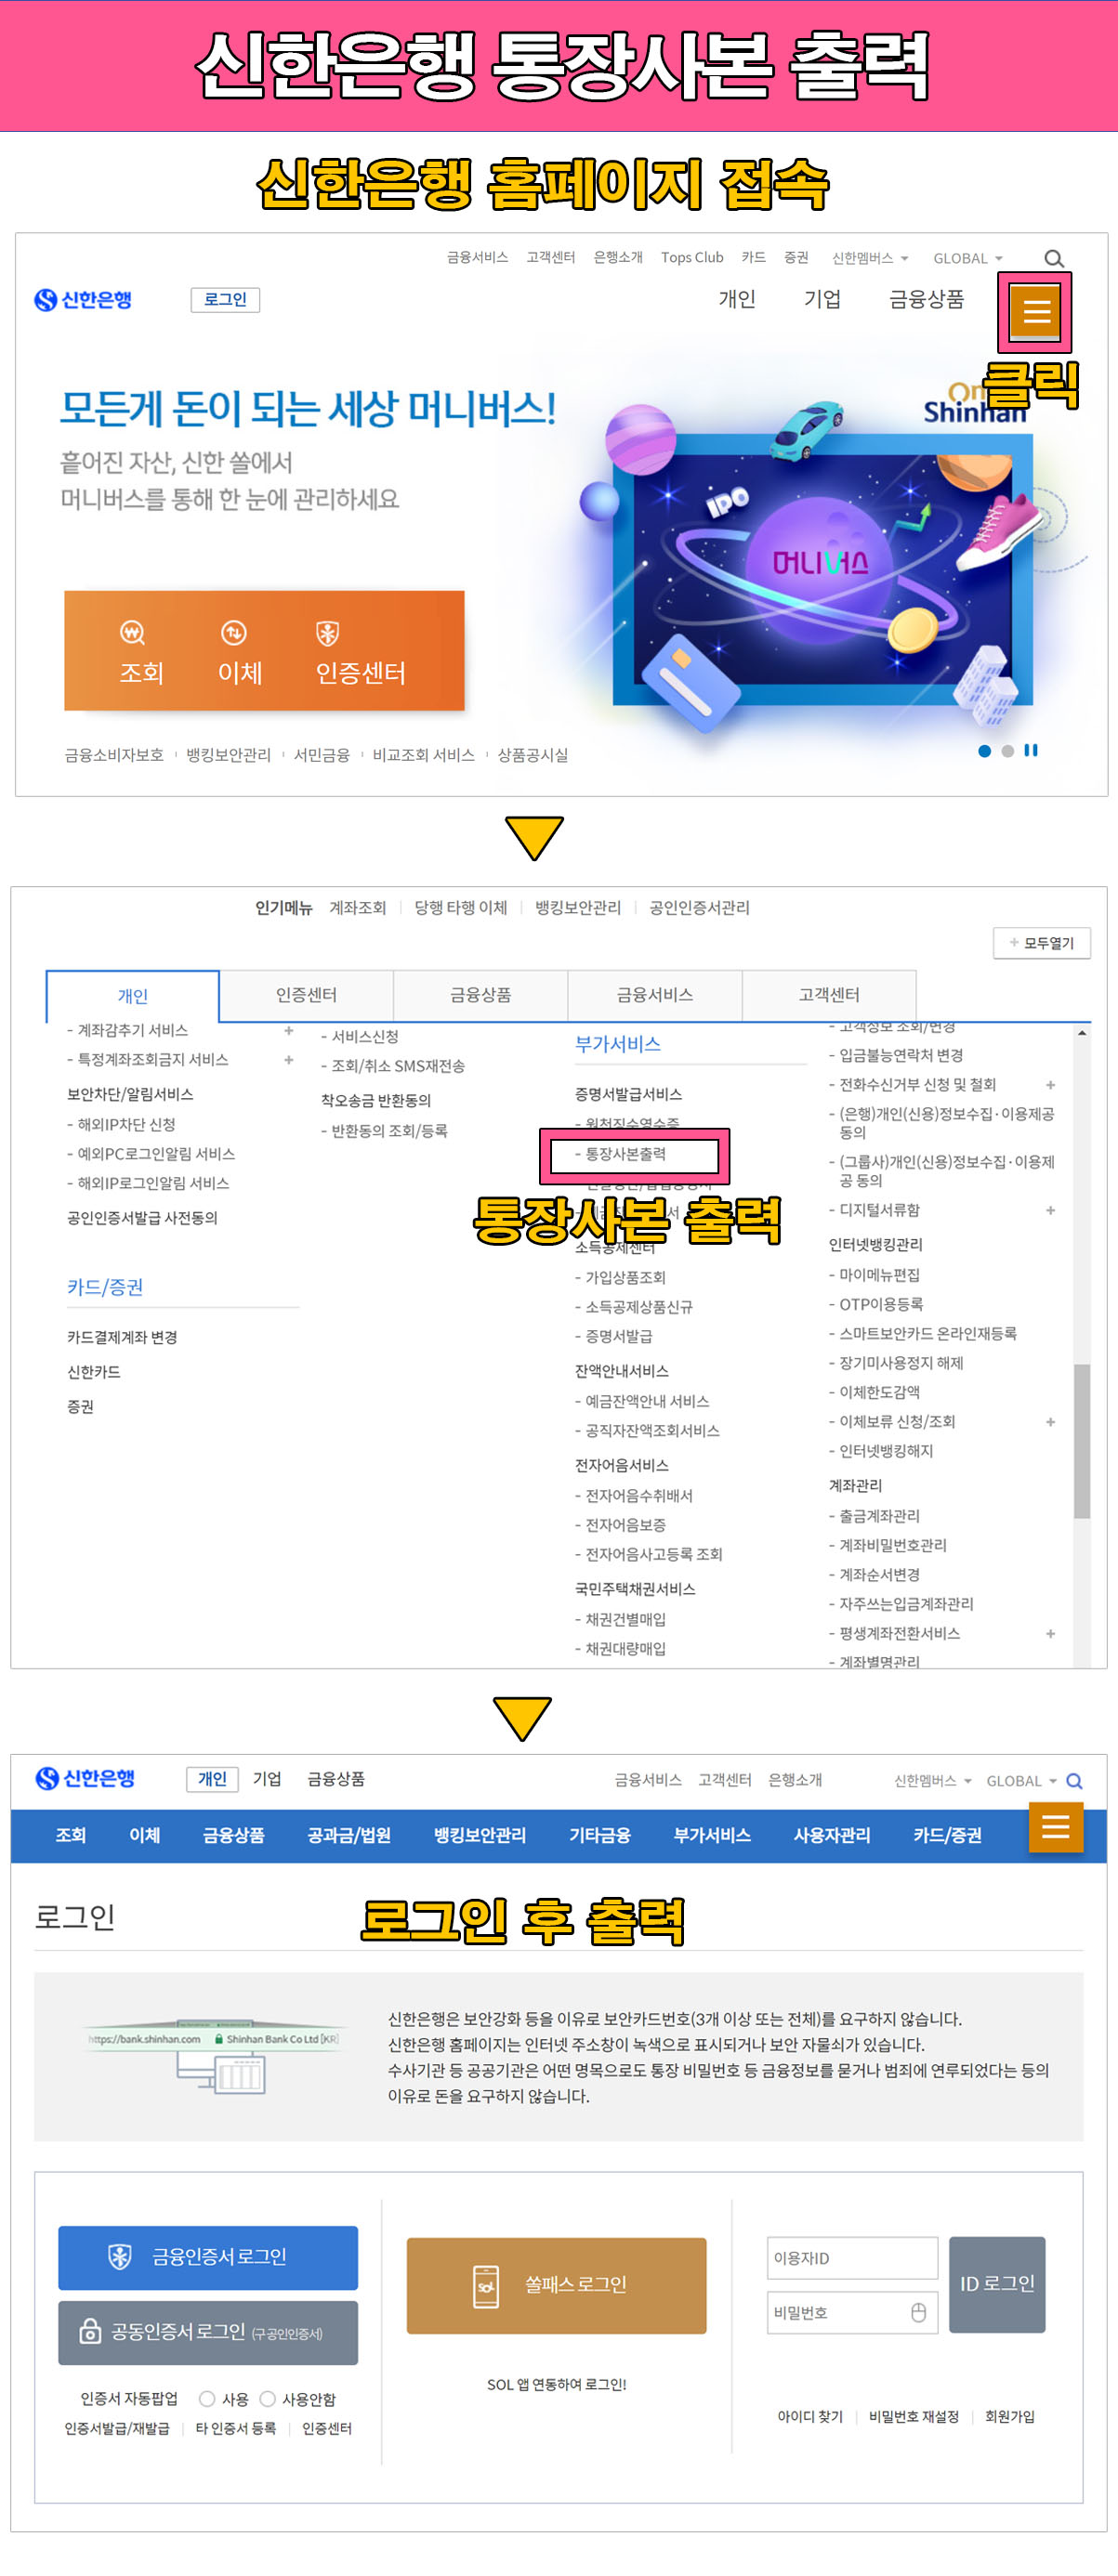Click the search icon on login page header
Image resolution: width=1118 pixels, height=2576 pixels.
pos(1074,1781)
